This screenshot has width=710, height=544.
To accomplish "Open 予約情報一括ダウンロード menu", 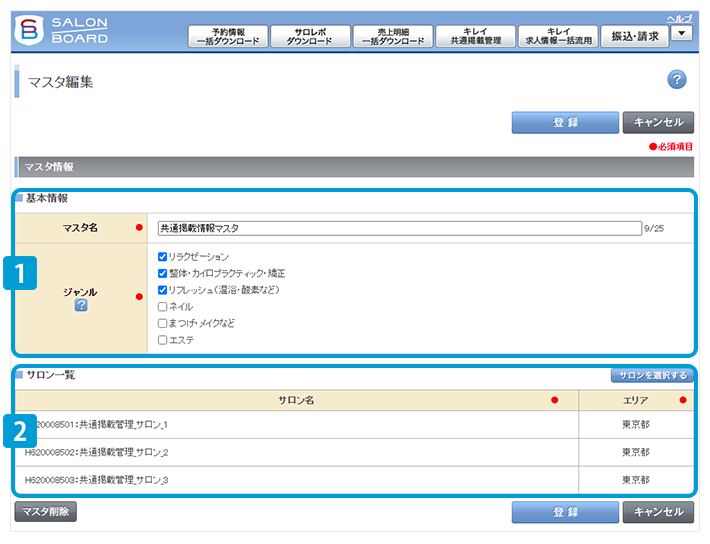I will pyautogui.click(x=227, y=37).
